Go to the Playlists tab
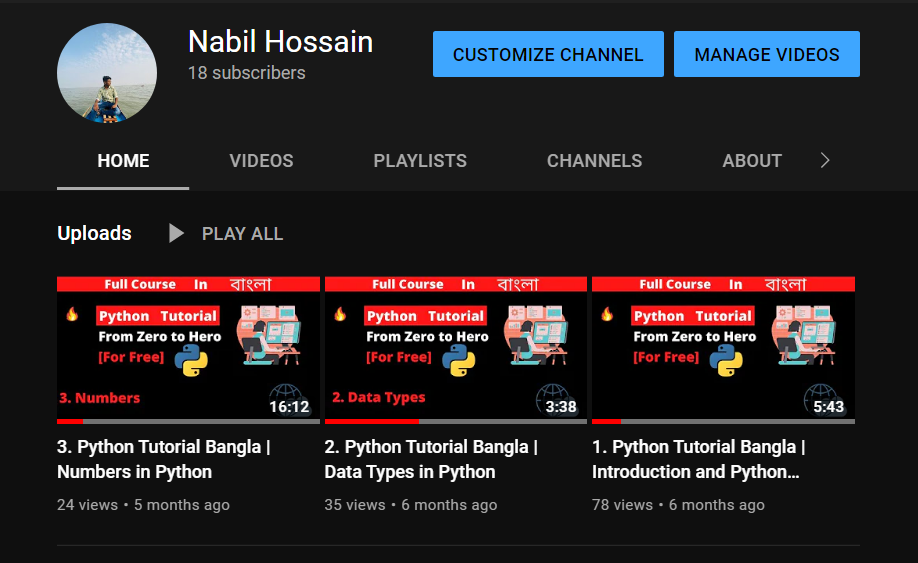The width and height of the screenshot is (918, 563). click(420, 161)
